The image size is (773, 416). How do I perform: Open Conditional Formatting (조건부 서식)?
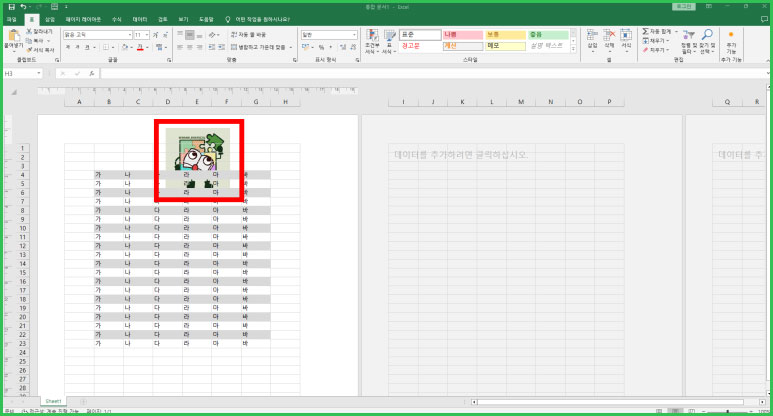pos(372,41)
